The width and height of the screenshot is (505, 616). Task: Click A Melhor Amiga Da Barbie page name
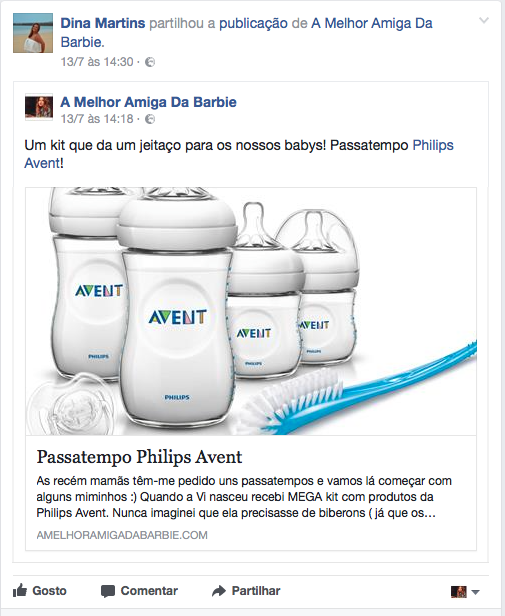click(149, 102)
